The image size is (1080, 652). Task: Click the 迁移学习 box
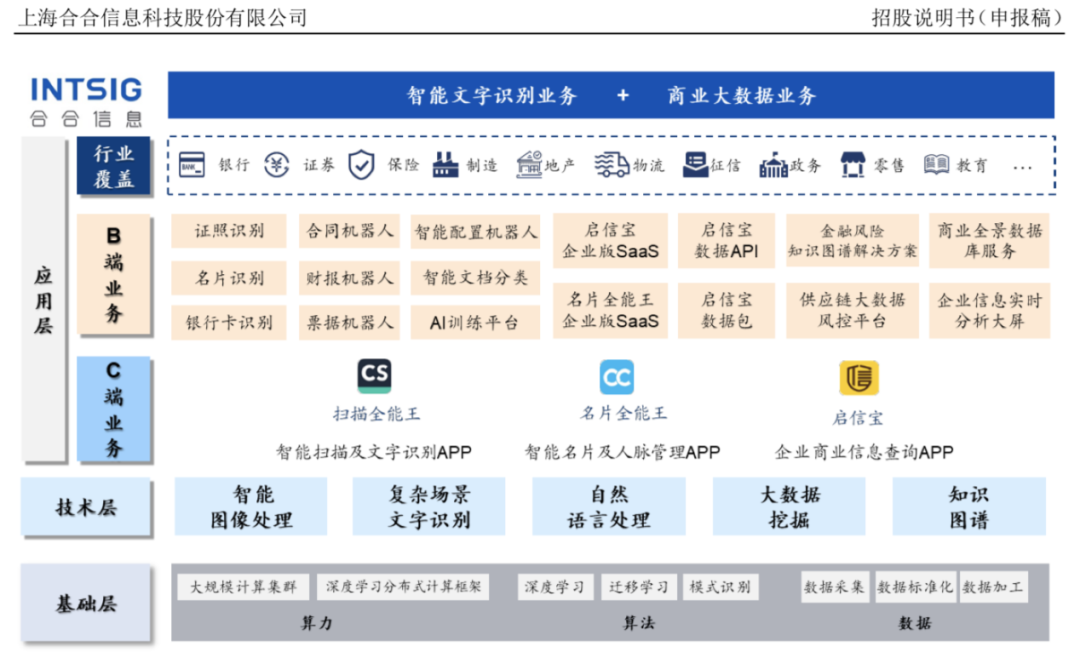click(x=638, y=587)
